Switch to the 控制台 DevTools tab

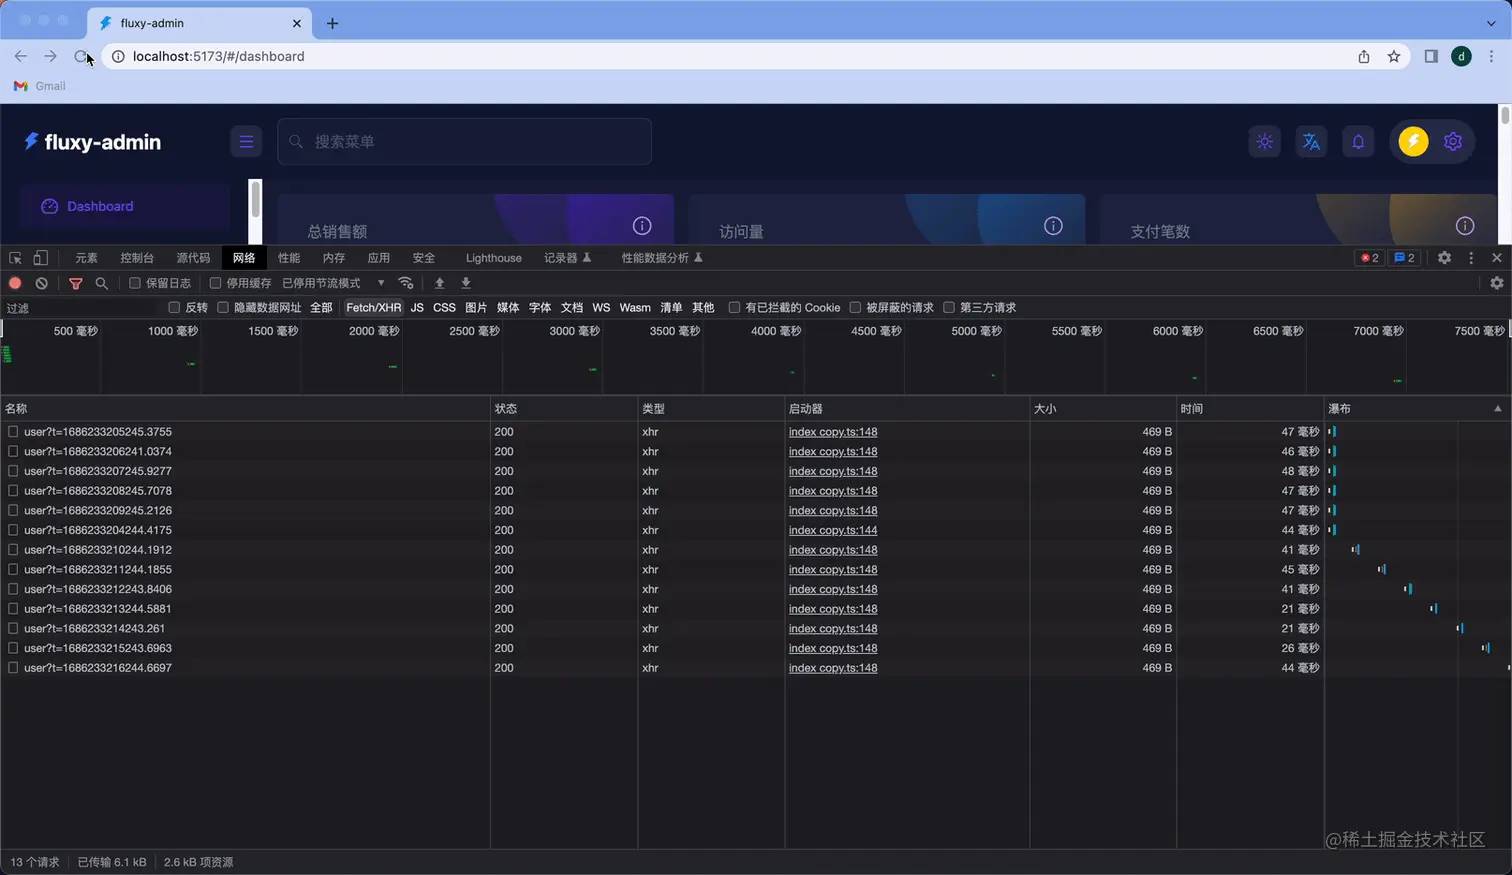point(137,258)
